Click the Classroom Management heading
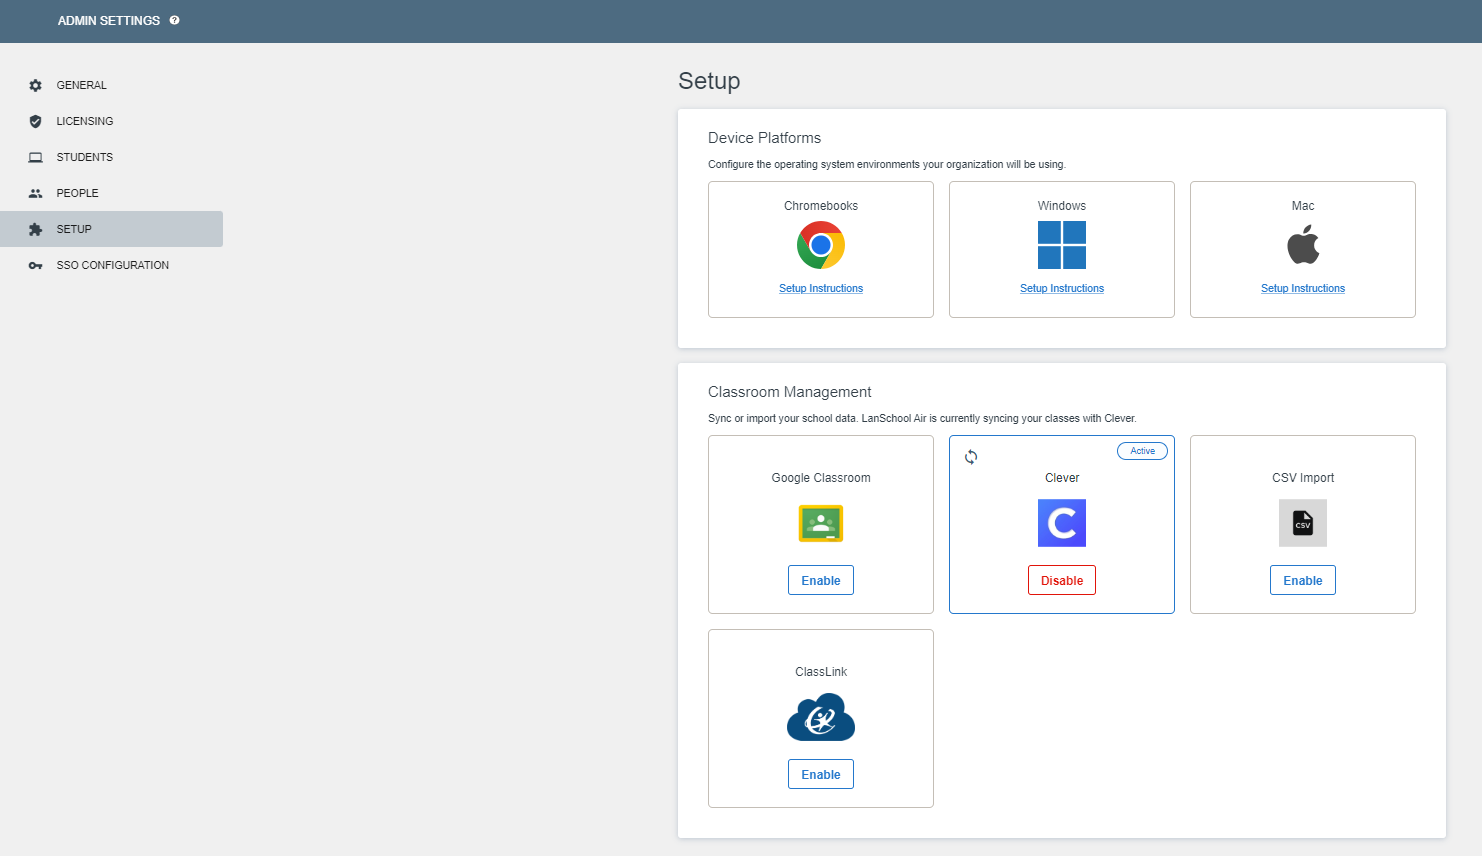 pos(789,392)
